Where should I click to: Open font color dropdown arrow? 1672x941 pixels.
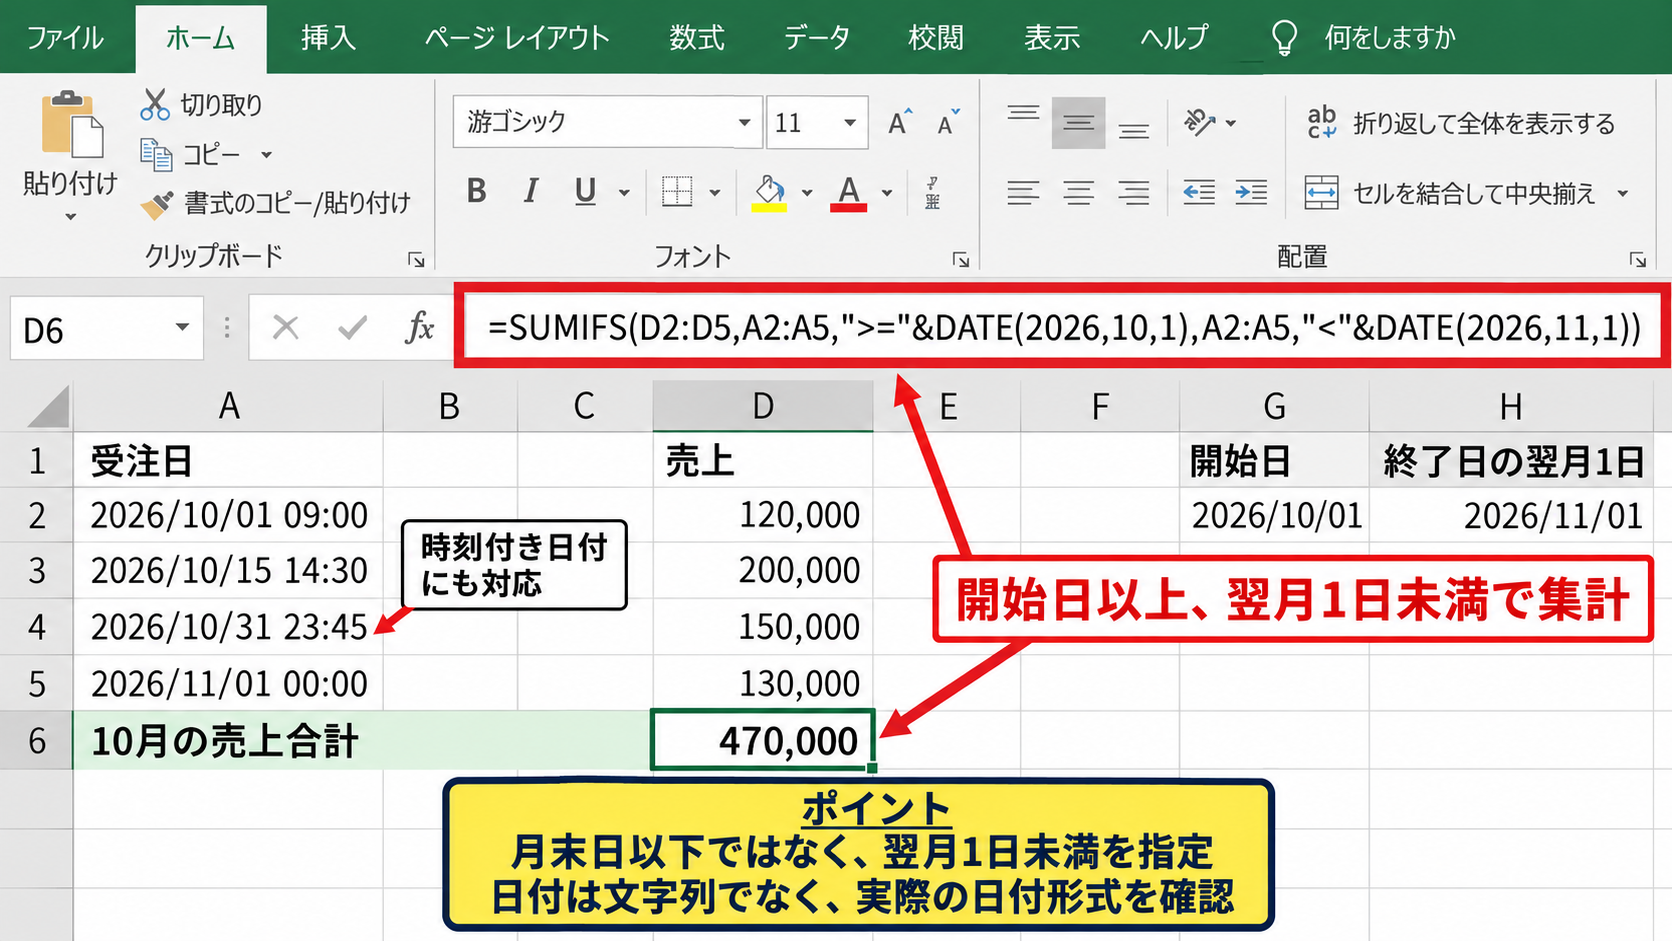click(886, 192)
